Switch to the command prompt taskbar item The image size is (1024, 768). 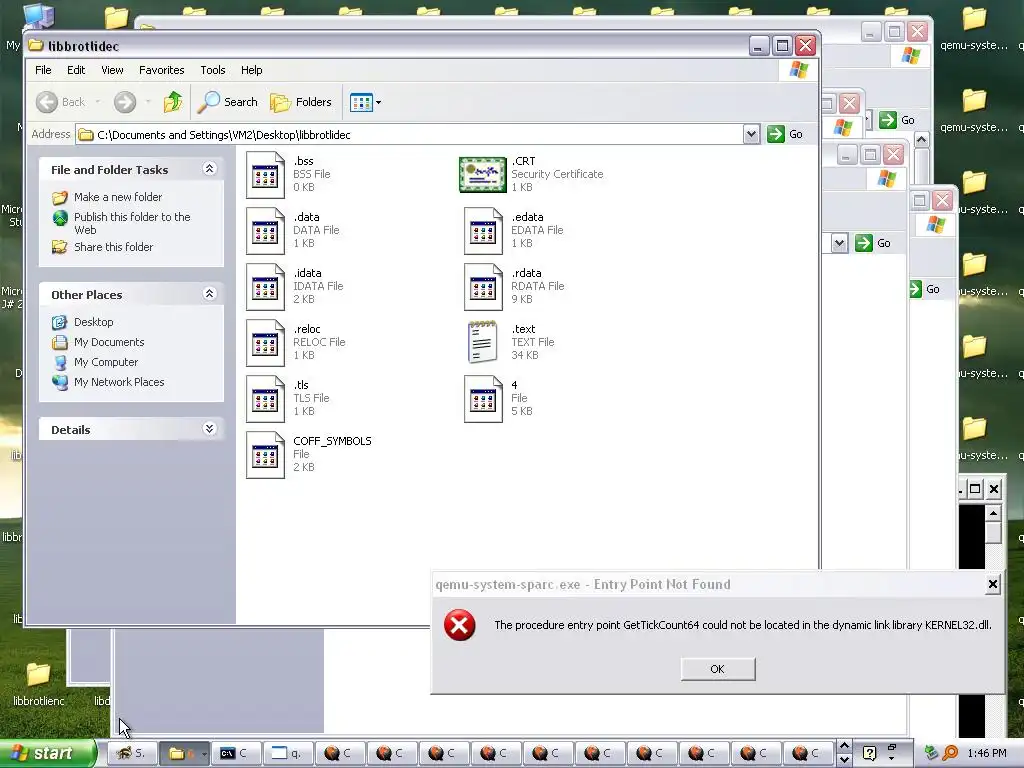238,753
